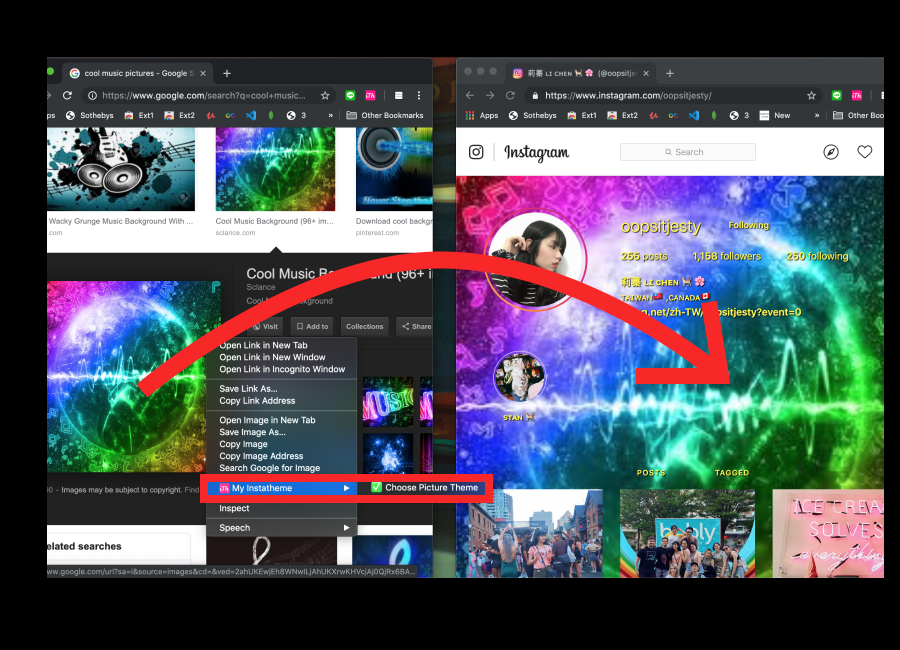Screen dimensions: 900x650
Task: Click the pink Instatheme extension in Google window
Action: click(370, 95)
